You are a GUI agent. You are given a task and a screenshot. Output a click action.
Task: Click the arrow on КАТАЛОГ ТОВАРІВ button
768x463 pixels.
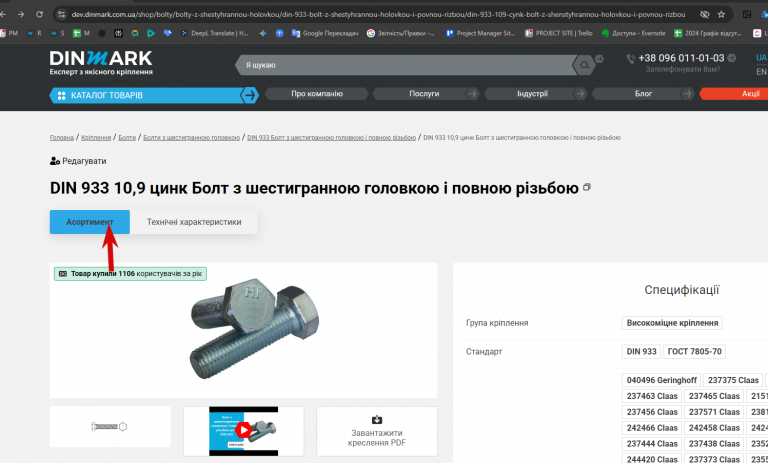click(x=250, y=95)
